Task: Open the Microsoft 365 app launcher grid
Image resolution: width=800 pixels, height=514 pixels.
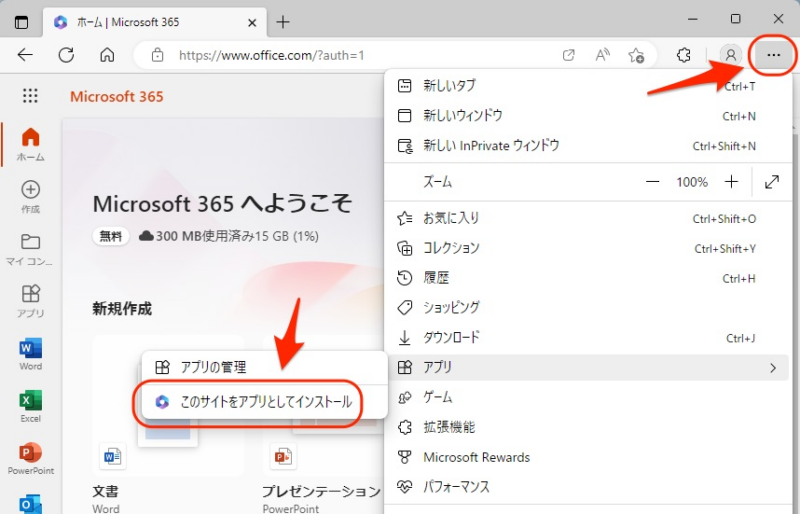Action: [x=30, y=95]
